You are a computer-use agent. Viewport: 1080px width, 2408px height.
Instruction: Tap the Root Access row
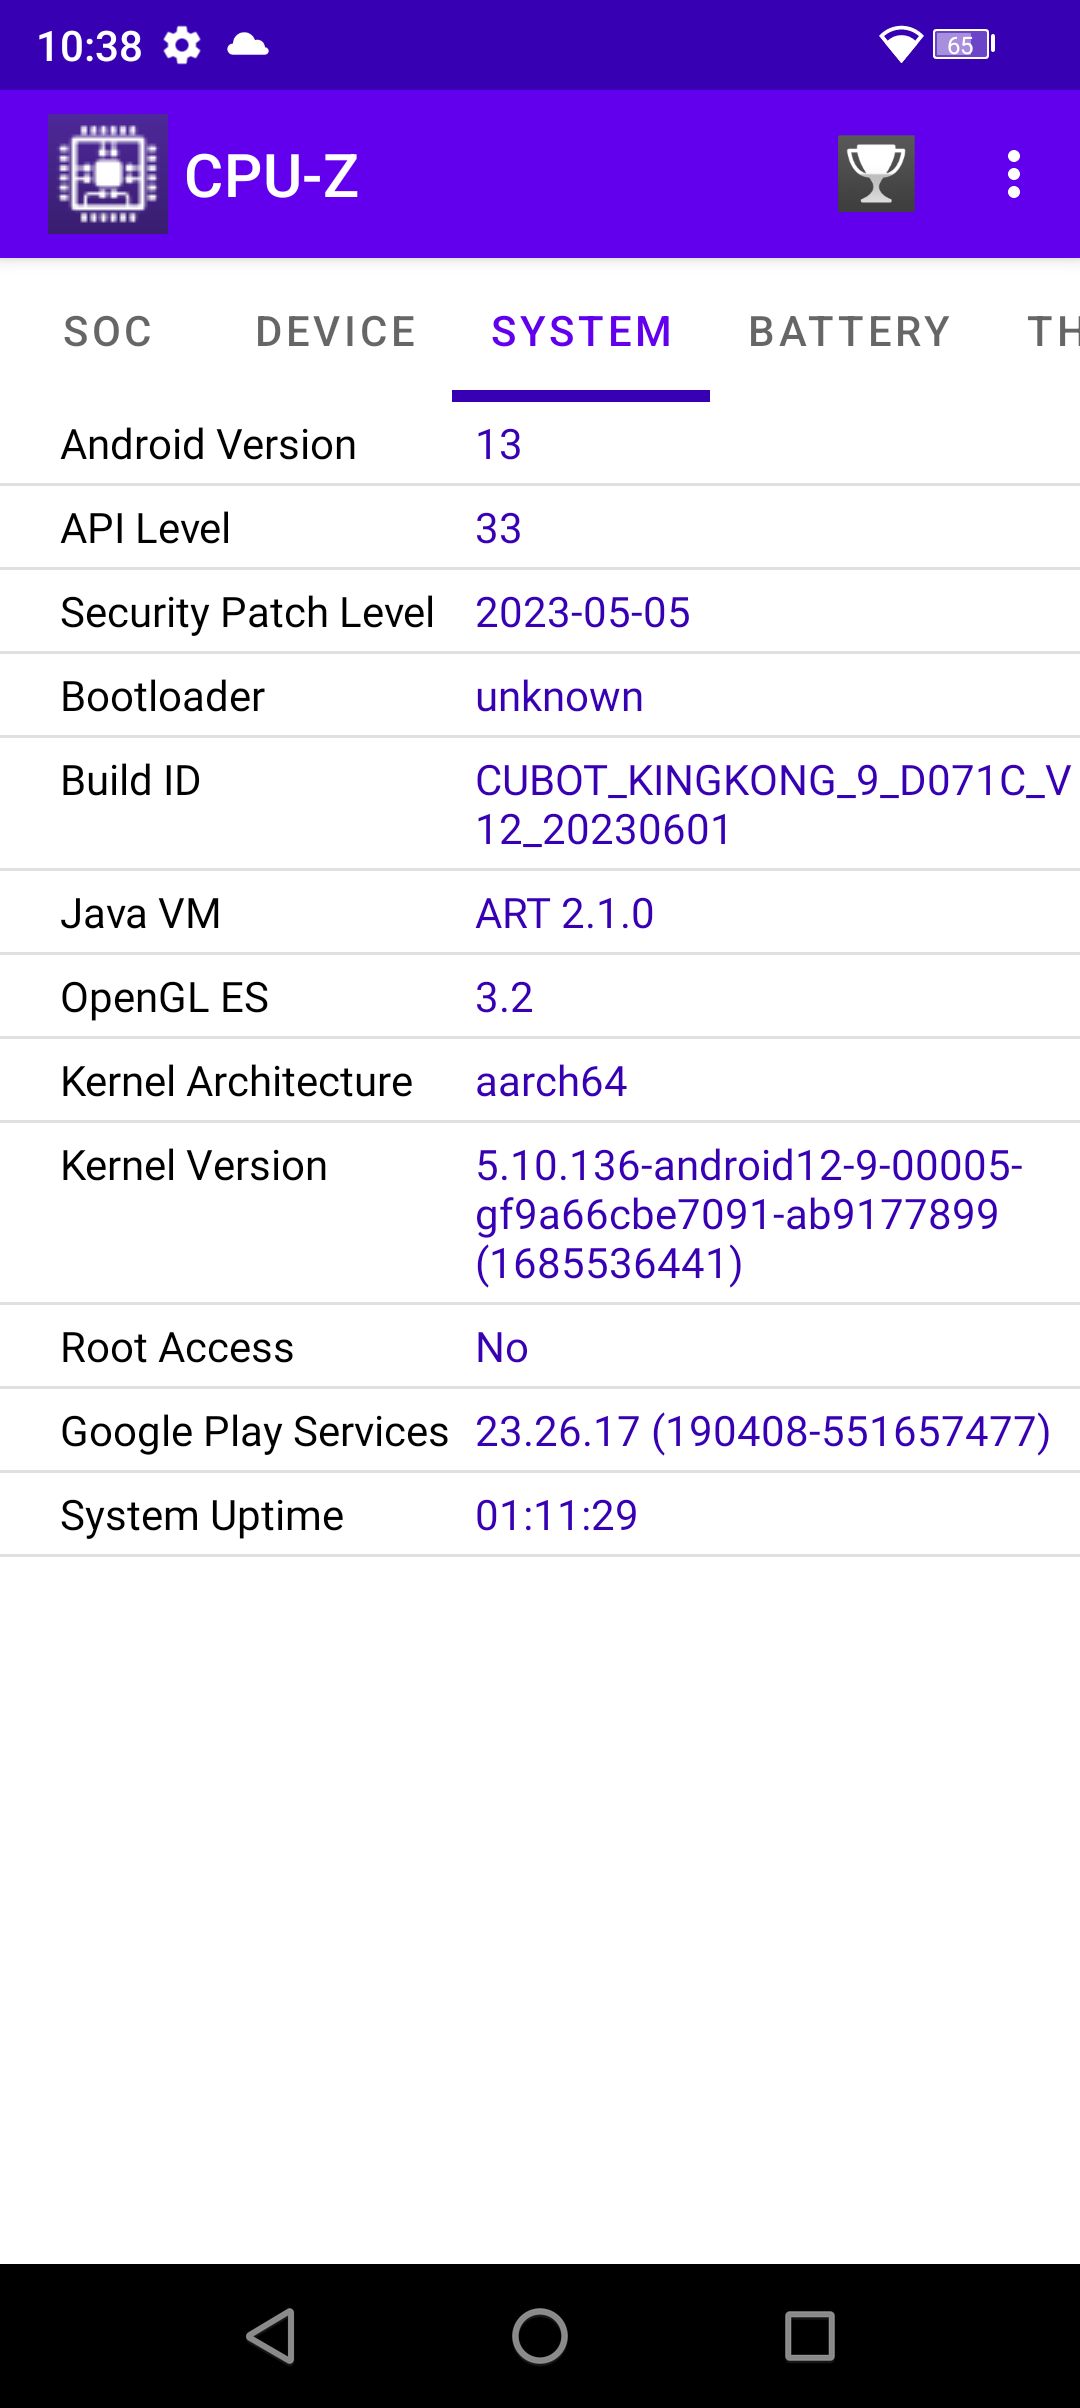[x=540, y=1347]
